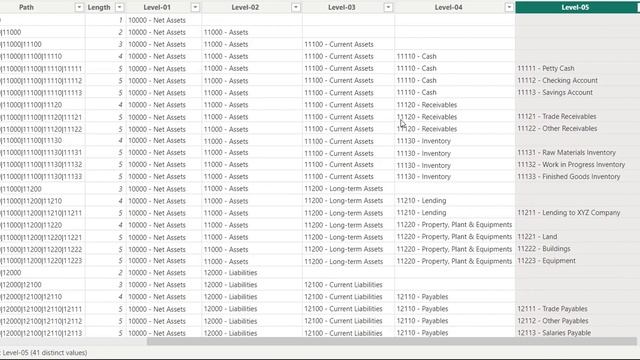Open the Level-01 column filter dropdown
Image resolution: width=640 pixels, height=360 pixels.
coord(195,7)
